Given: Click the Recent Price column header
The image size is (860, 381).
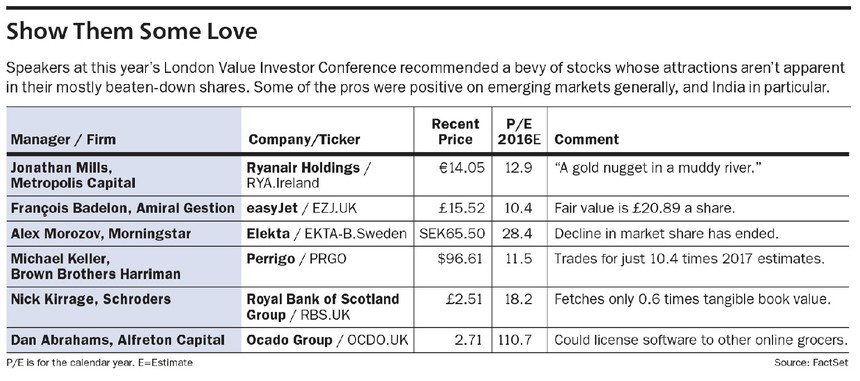Looking at the screenshot, I should pos(455,132).
